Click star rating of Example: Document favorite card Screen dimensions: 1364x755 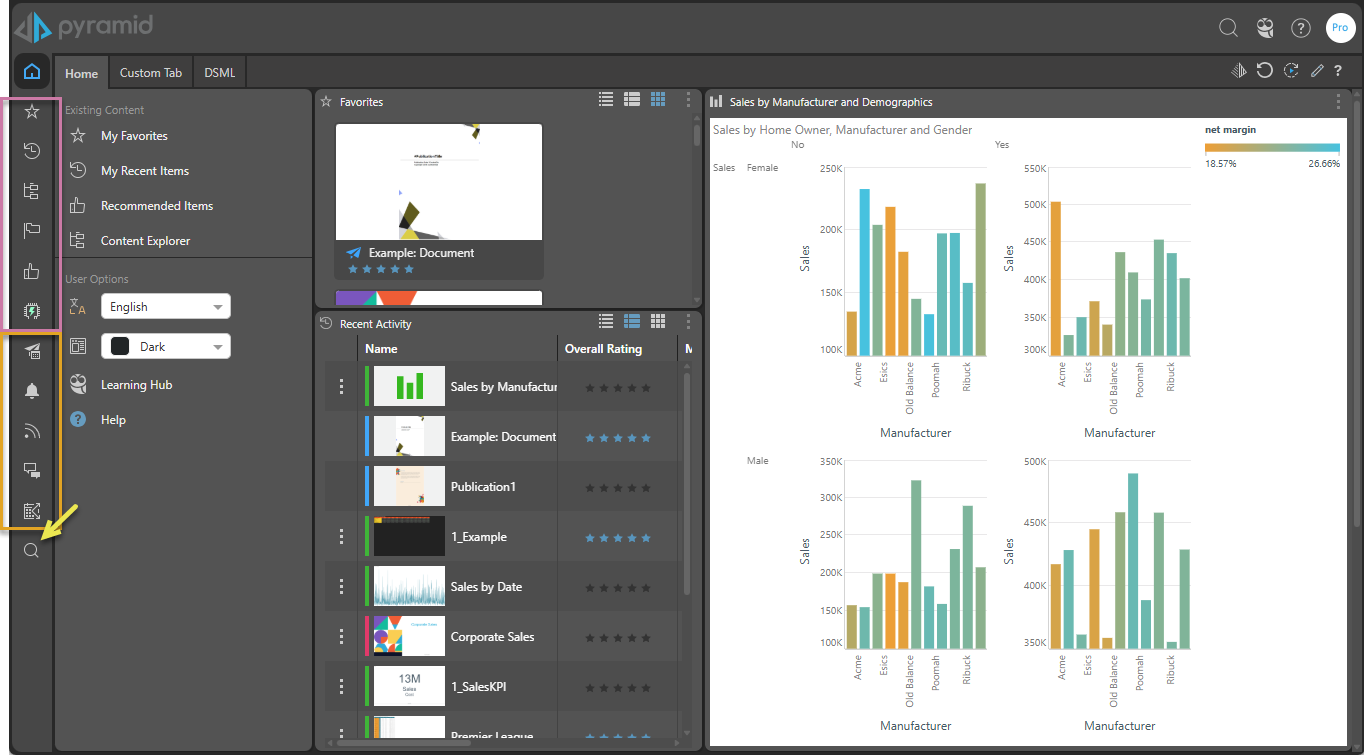pos(380,269)
